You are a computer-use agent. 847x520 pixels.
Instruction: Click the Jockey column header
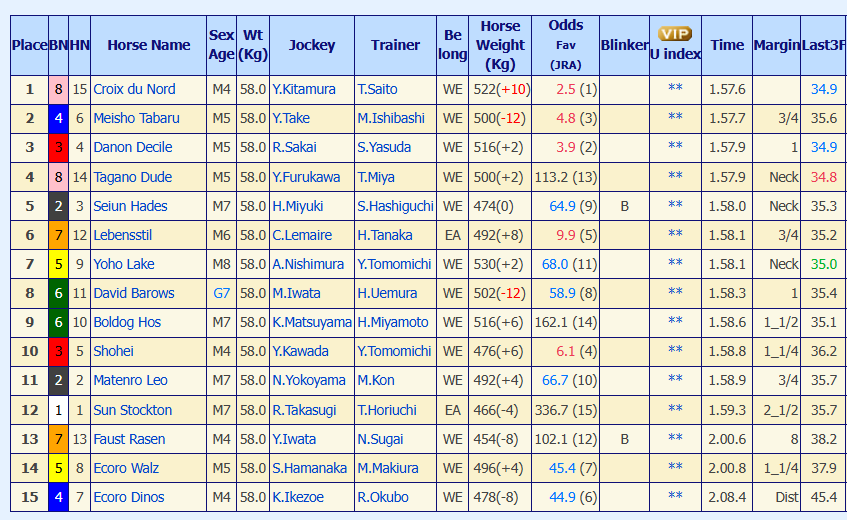(x=312, y=45)
